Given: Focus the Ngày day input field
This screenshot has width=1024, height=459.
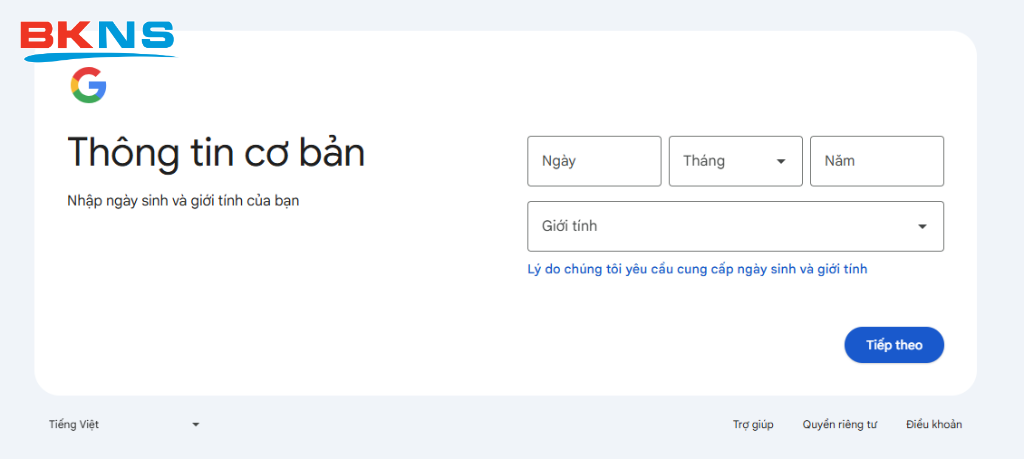Looking at the screenshot, I should click(594, 161).
